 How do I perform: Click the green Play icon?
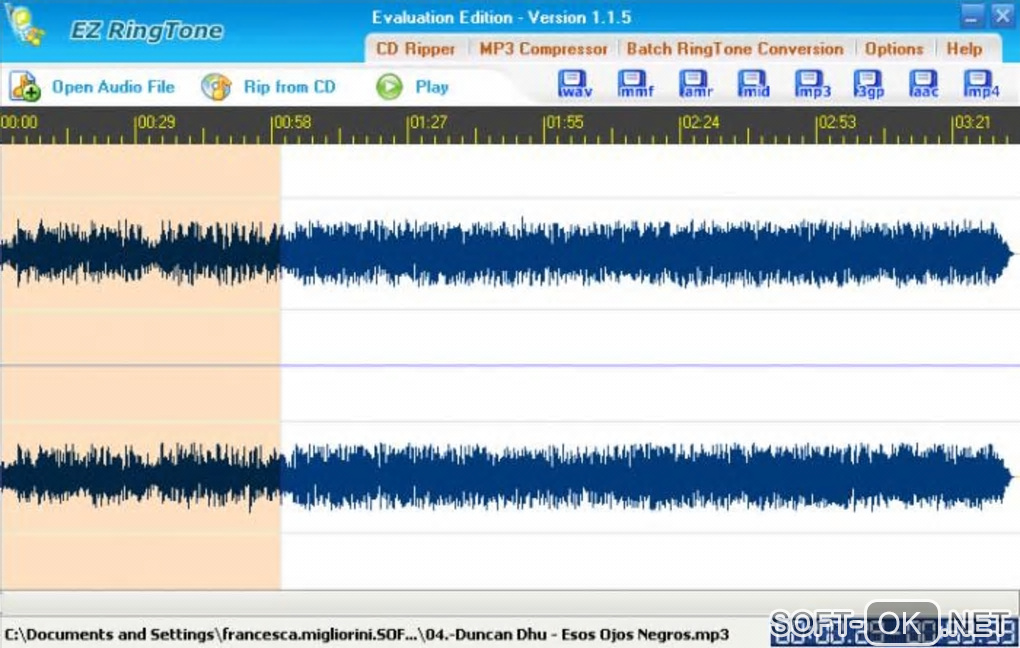[389, 87]
